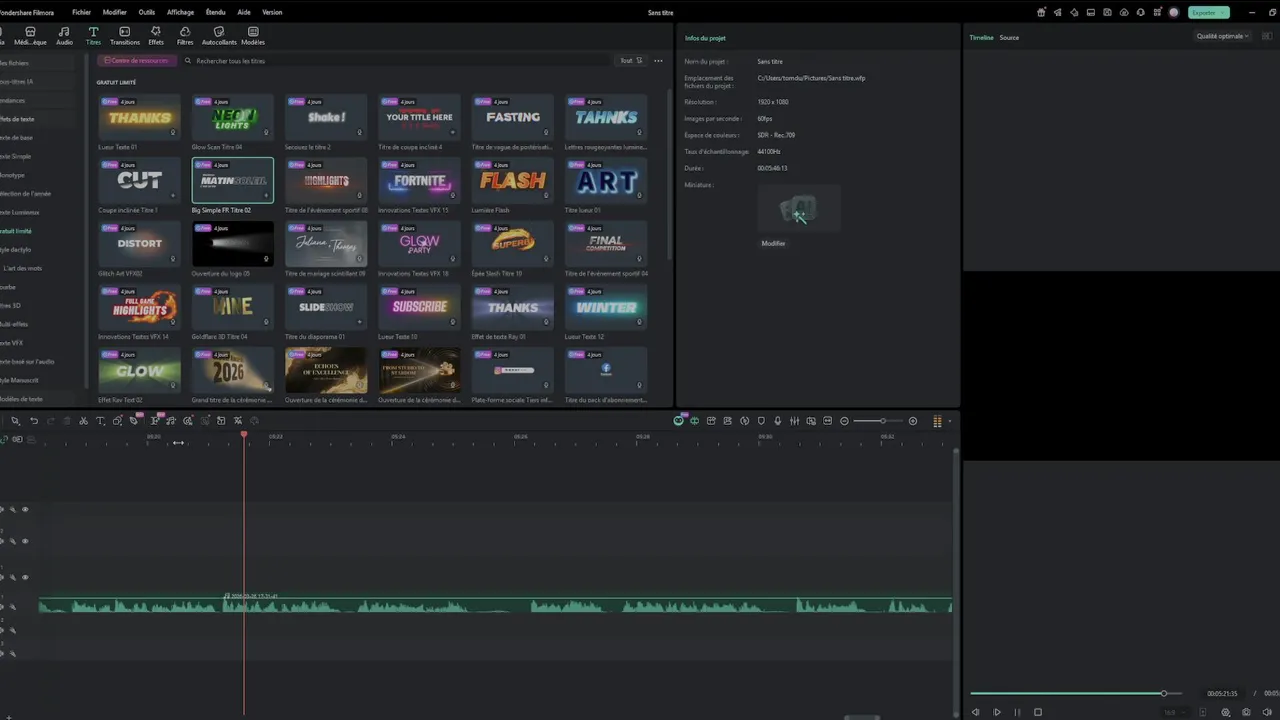This screenshot has width=1280, height=720.
Task: Click the microphone voiceover icon
Action: [778, 421]
